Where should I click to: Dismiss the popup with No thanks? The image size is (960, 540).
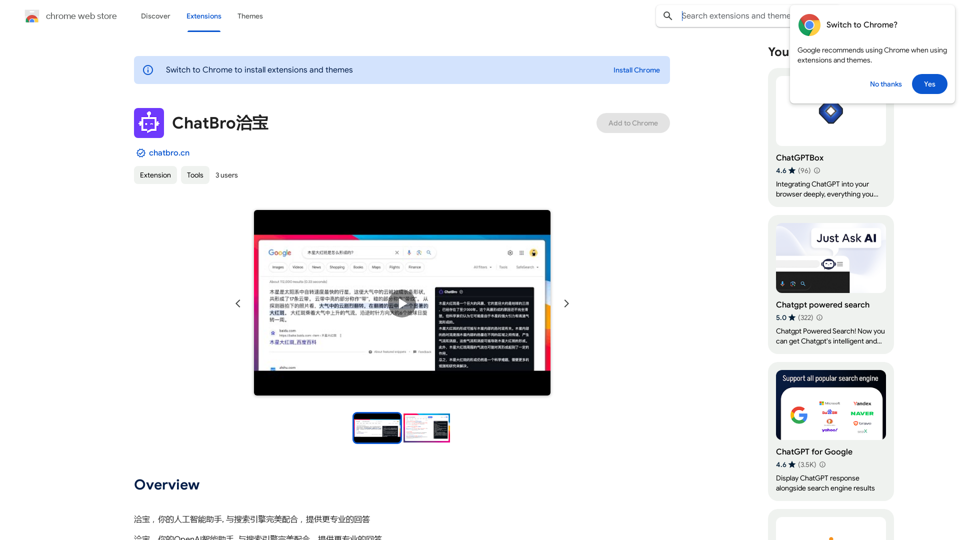coord(885,84)
